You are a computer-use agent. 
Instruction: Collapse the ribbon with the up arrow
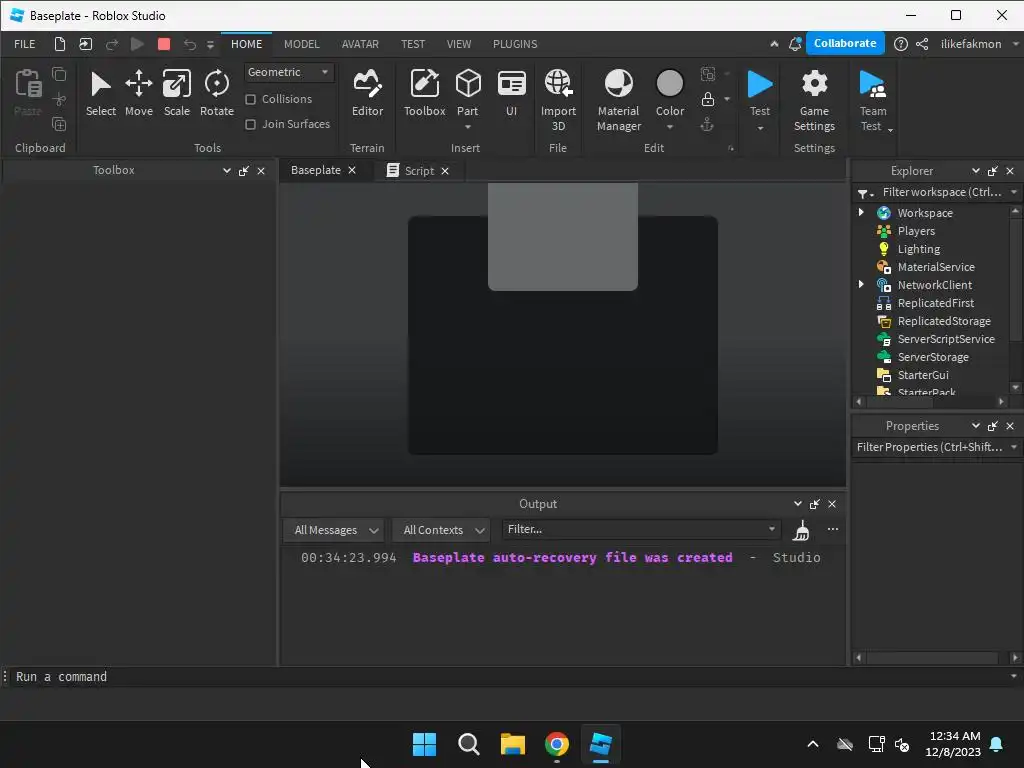coord(774,44)
